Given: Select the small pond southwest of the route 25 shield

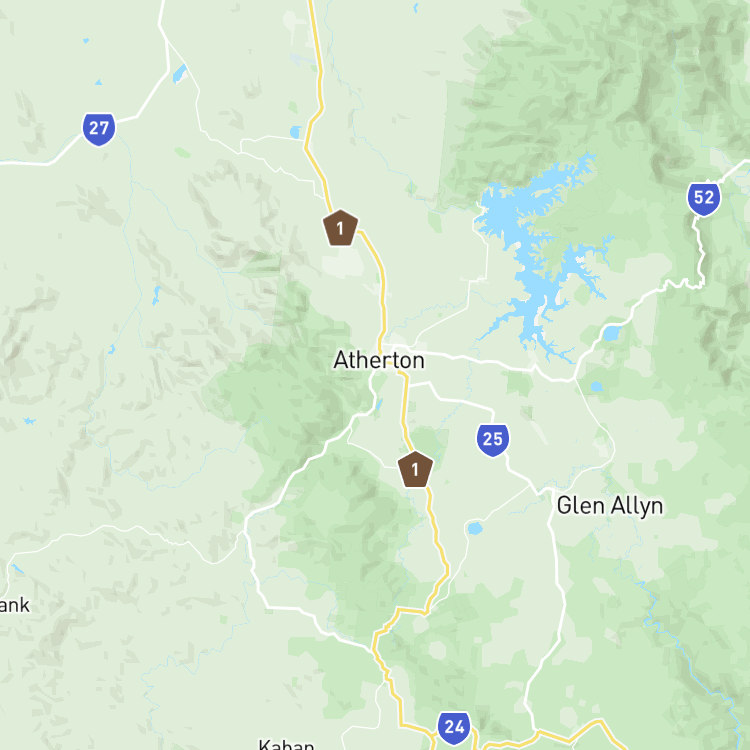Looking at the screenshot, I should tap(475, 529).
